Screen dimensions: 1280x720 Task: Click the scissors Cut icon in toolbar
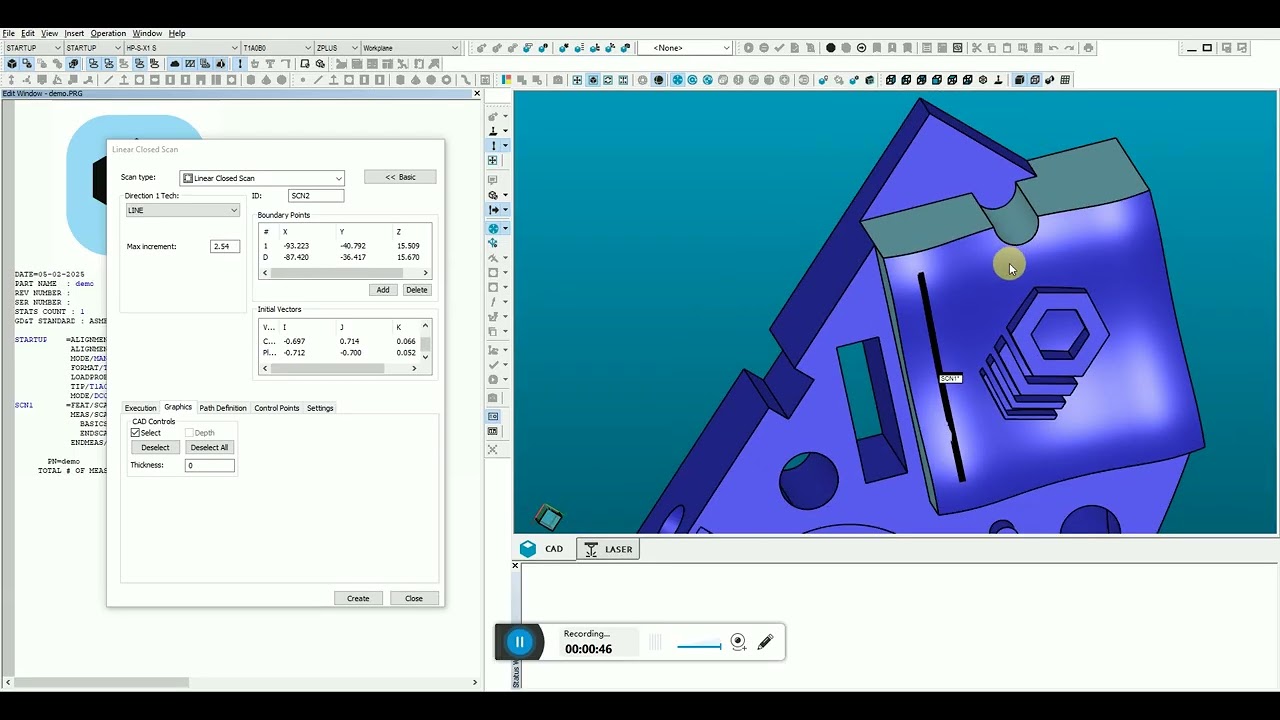pos(976,48)
